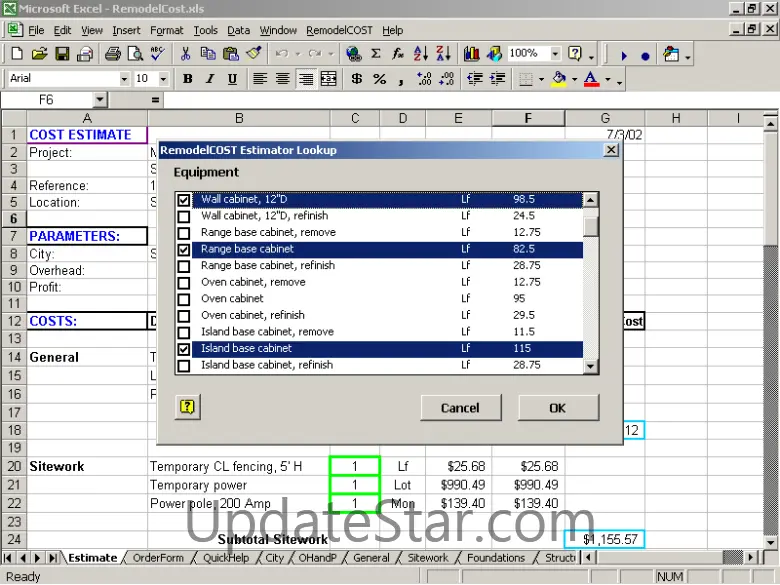Check Island base cabinet, refinish

click(x=184, y=366)
